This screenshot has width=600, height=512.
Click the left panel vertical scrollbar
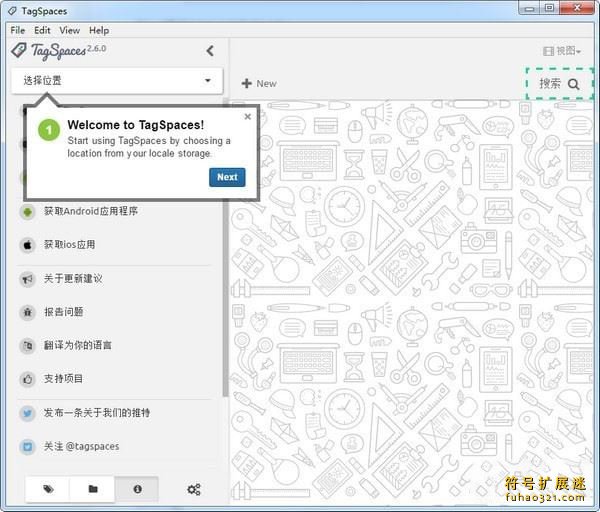click(226, 249)
